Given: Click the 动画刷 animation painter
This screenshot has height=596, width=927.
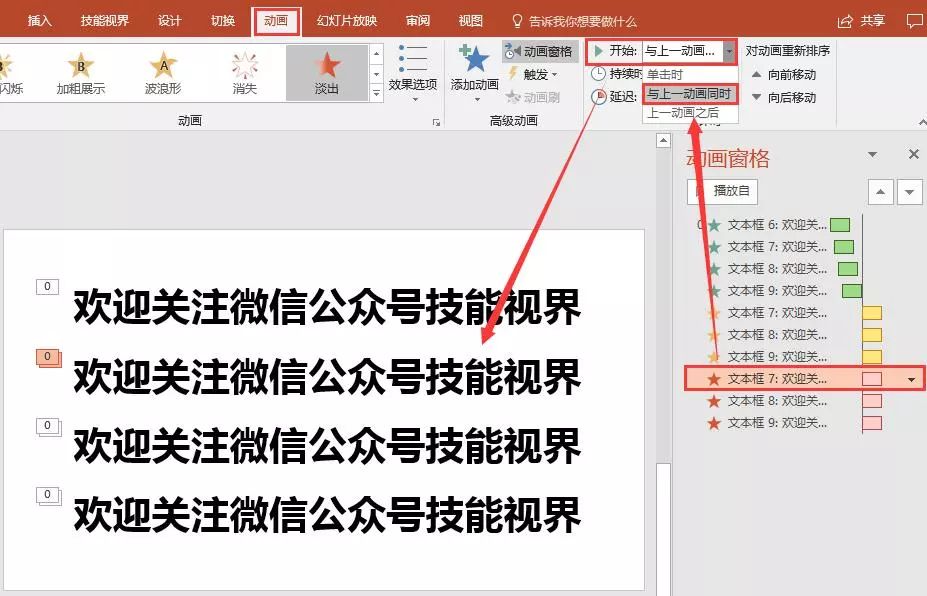Looking at the screenshot, I should [534, 97].
